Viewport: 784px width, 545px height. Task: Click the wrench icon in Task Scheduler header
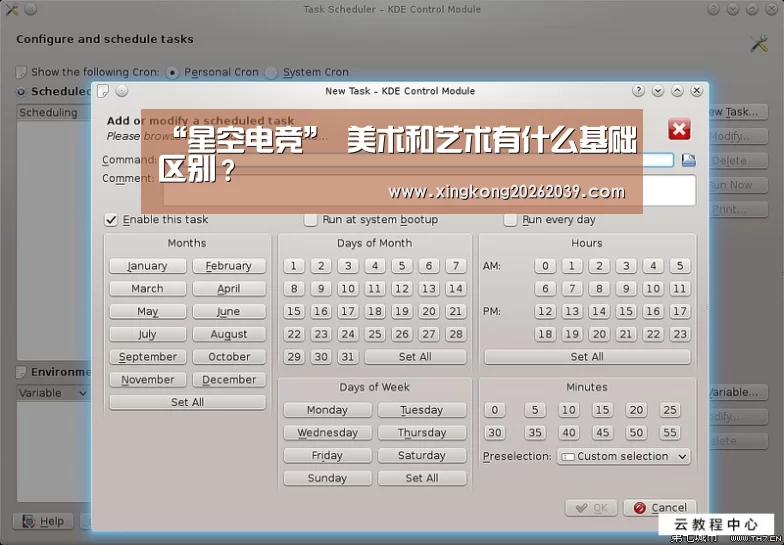pyautogui.click(x=758, y=44)
